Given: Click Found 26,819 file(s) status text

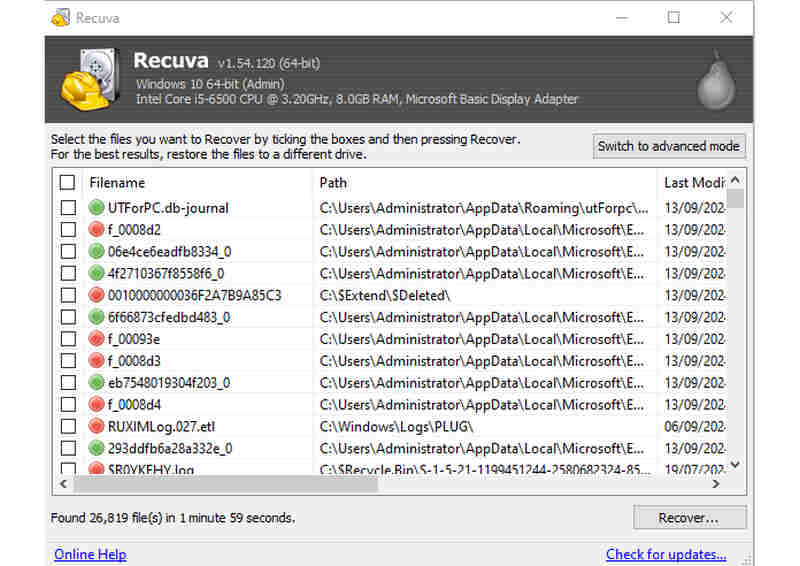Looking at the screenshot, I should [x=173, y=518].
